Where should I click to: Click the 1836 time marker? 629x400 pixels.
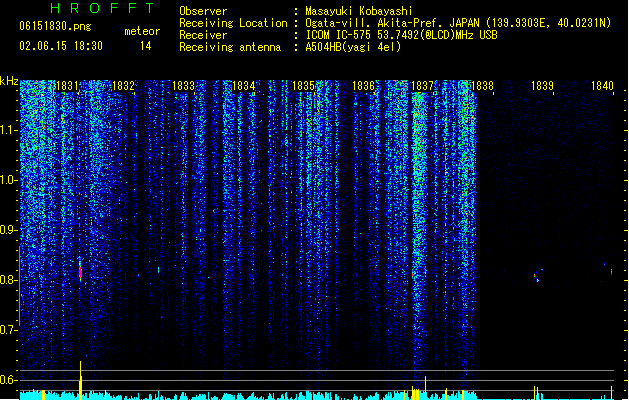(363, 86)
